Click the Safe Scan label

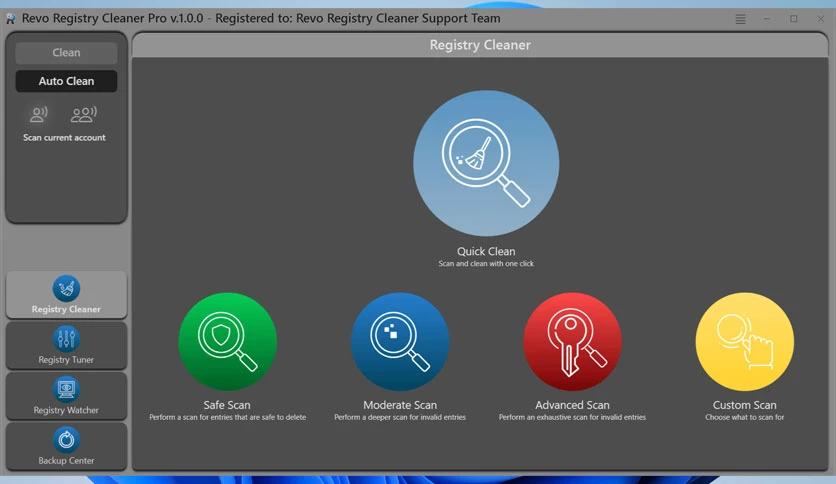(x=227, y=405)
